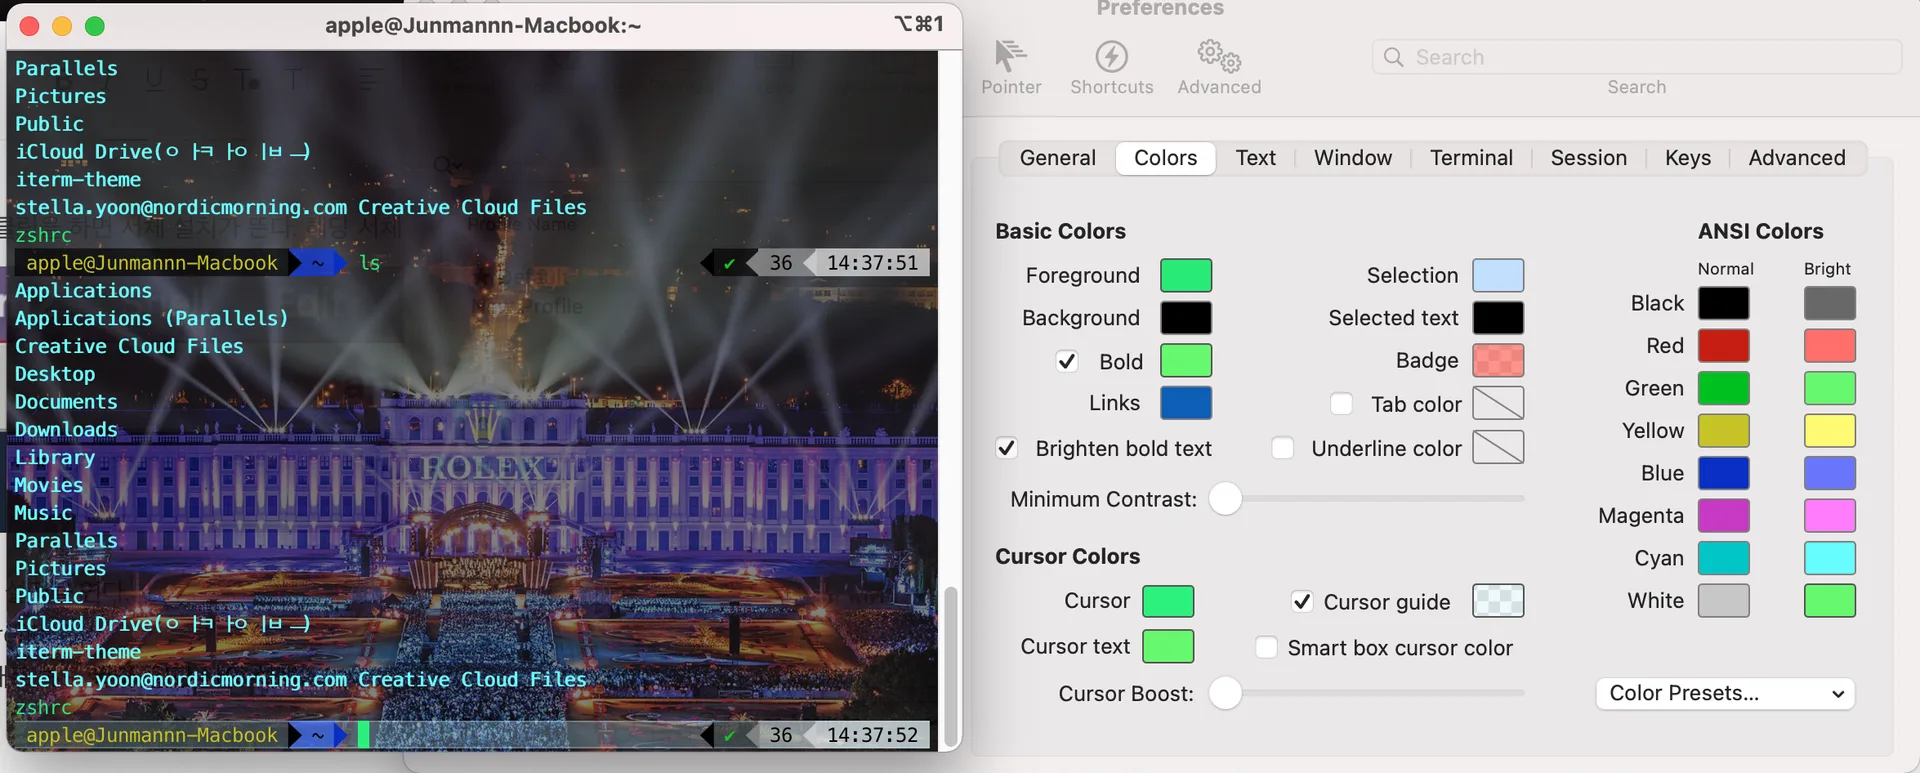The width and height of the screenshot is (1920, 773).
Task: Click in the Preferences search field
Action: (1636, 57)
